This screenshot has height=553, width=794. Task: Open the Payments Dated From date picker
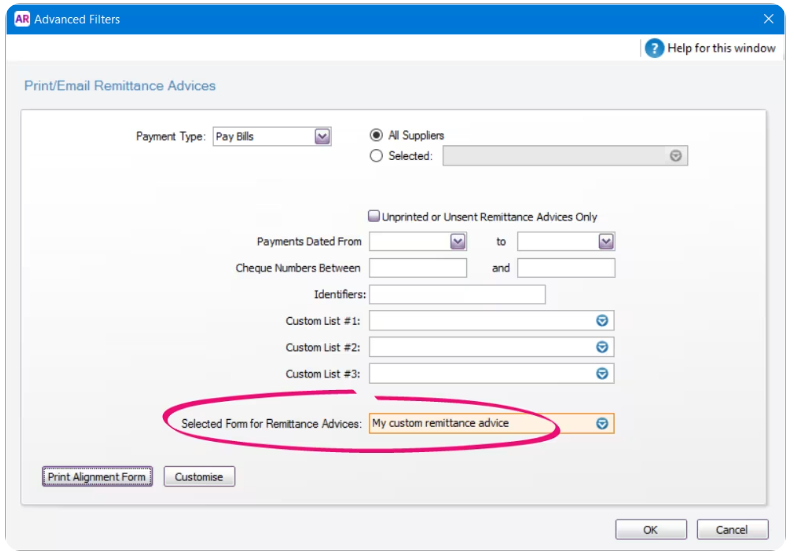click(x=457, y=242)
